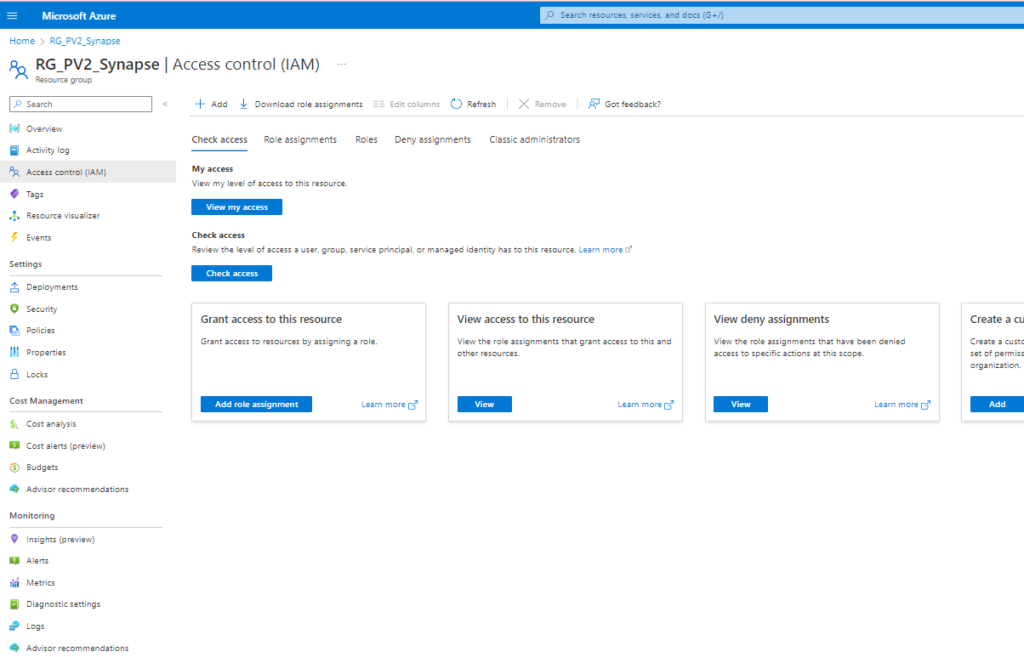Viewport: 1024px width, 657px height.
Task: Click Download role assignments text
Action: 308,104
